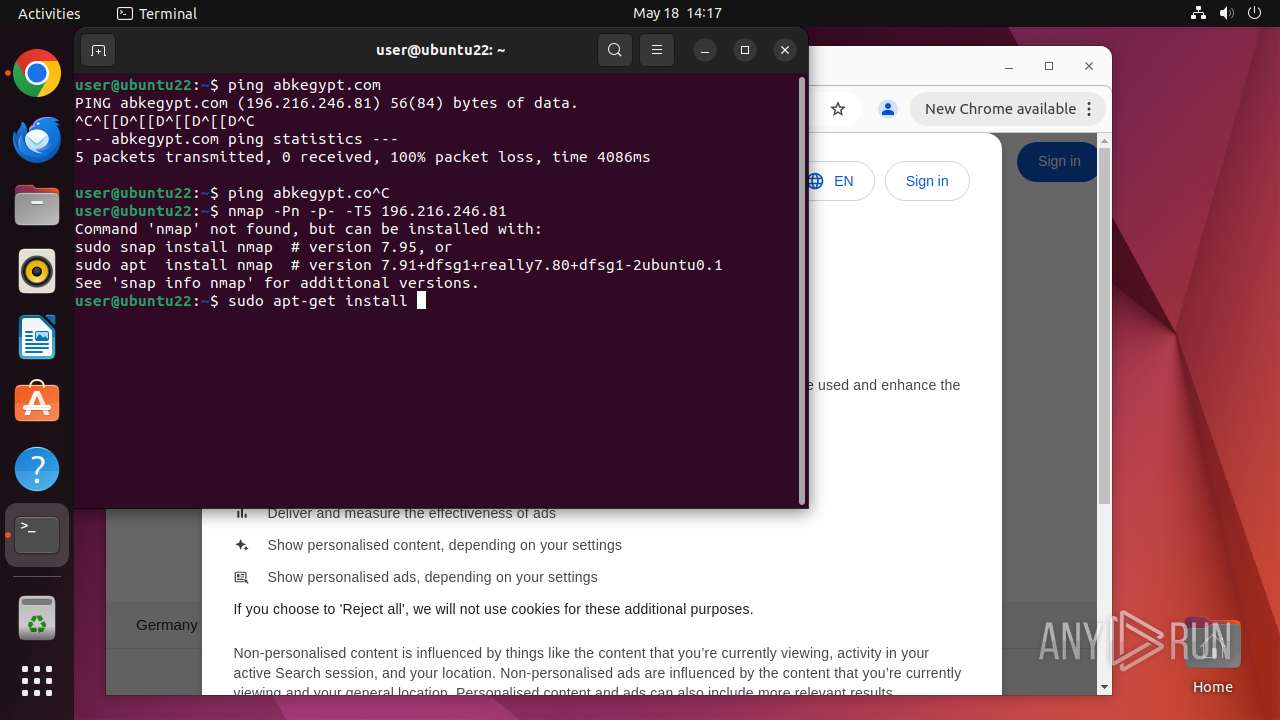Open the Chrome profile avatar icon
This screenshot has width=1280, height=720.
887,109
